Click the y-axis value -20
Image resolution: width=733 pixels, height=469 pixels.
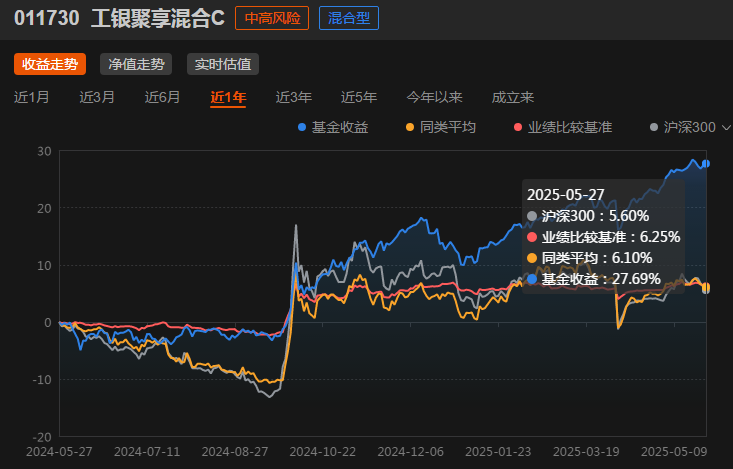[42, 437]
